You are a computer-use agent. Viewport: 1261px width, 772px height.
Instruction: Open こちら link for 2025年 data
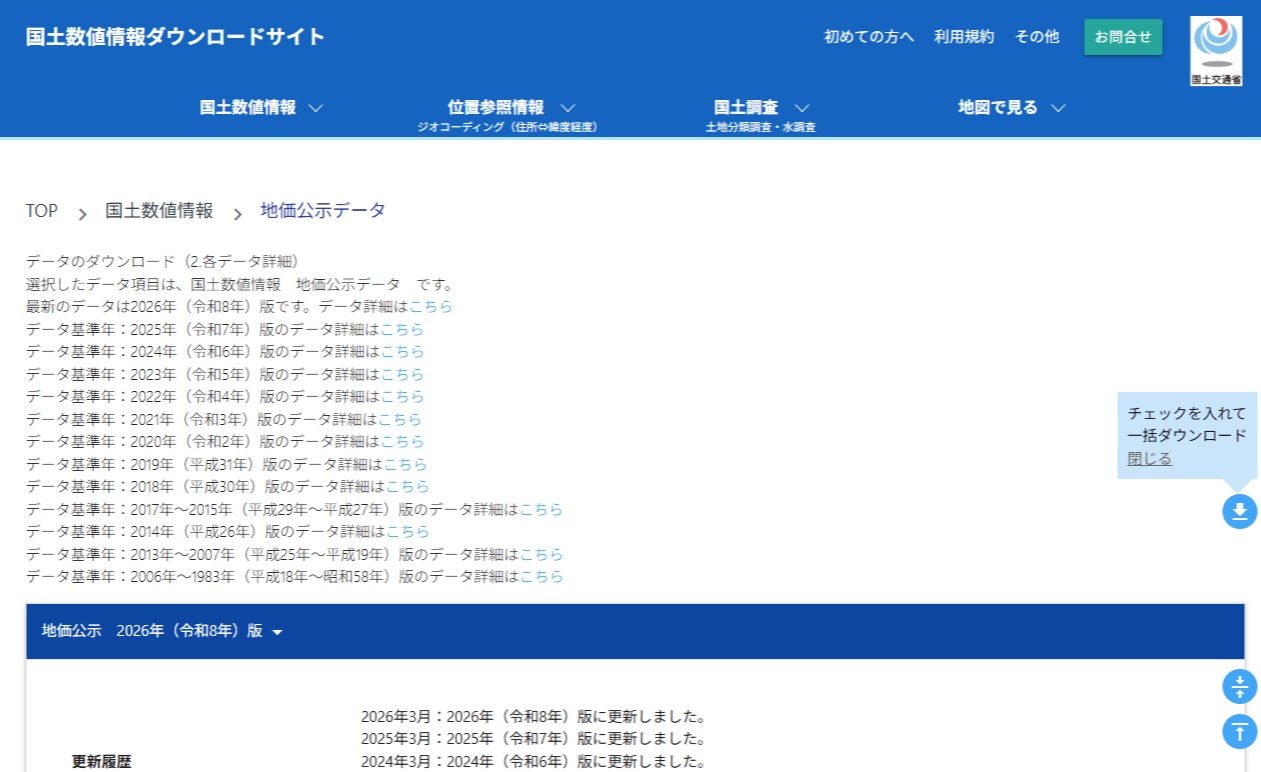pyautogui.click(x=402, y=329)
